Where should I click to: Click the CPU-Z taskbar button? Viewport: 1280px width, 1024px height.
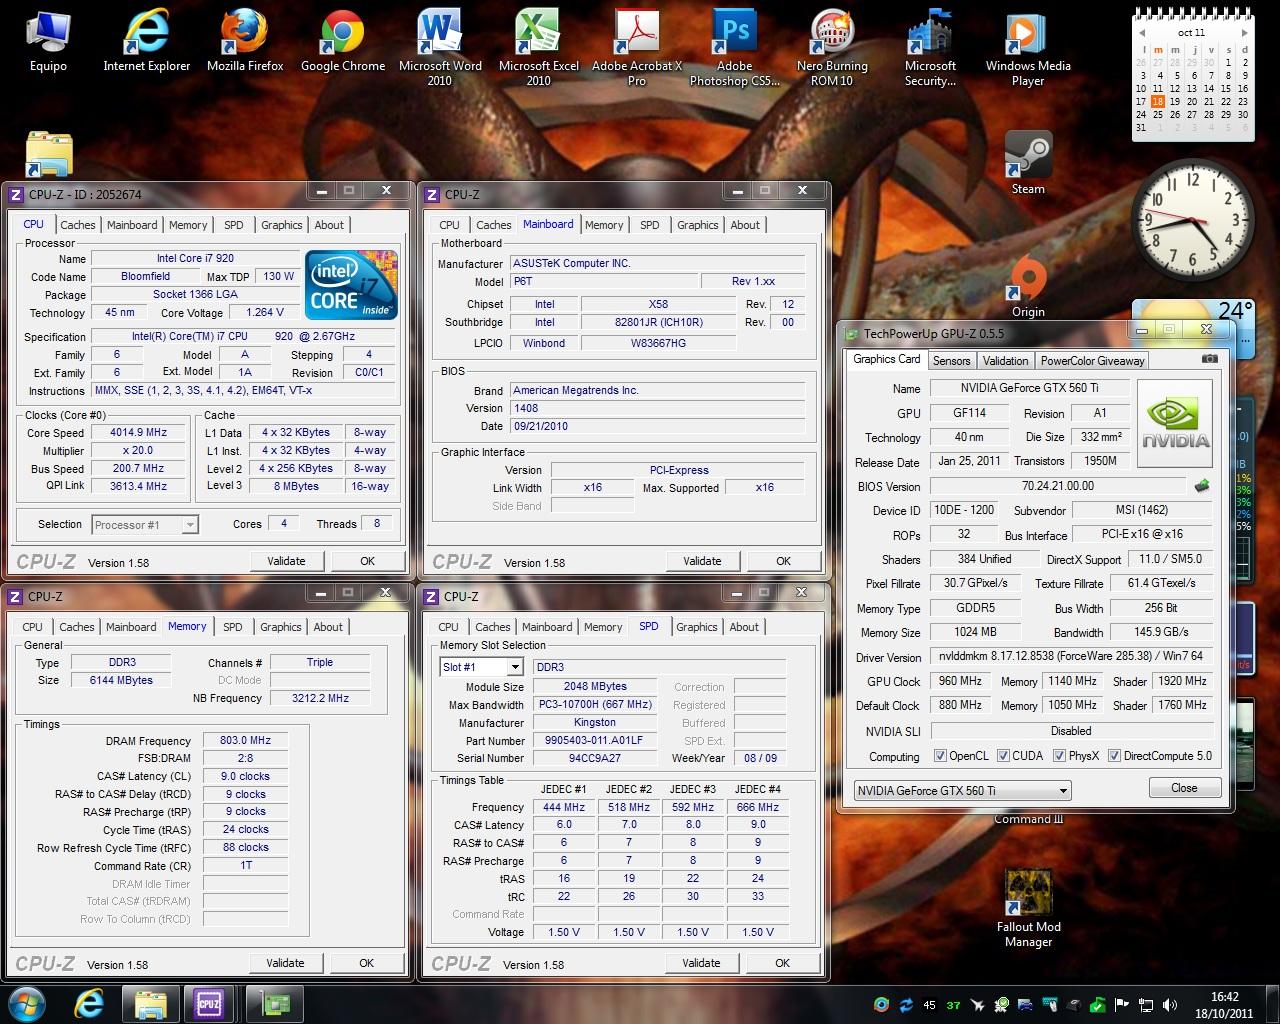click(x=209, y=1004)
